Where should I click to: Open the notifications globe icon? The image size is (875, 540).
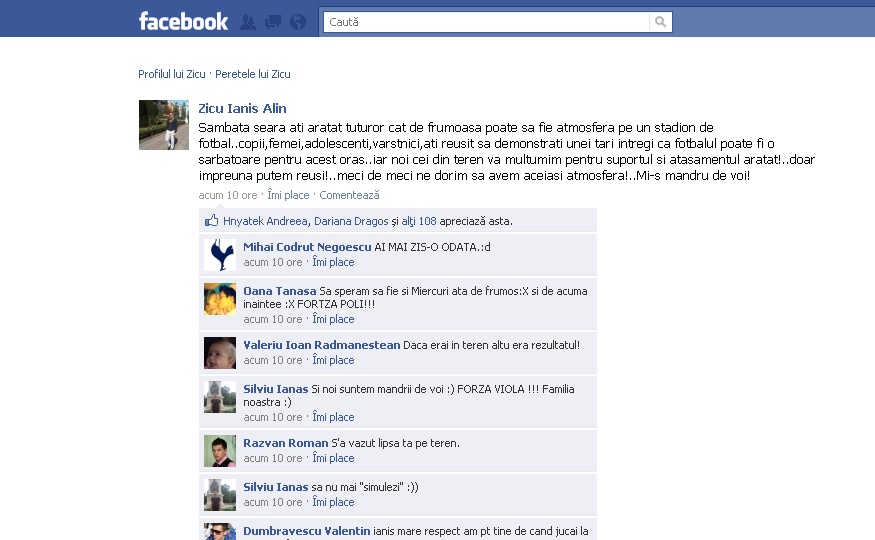[298, 22]
